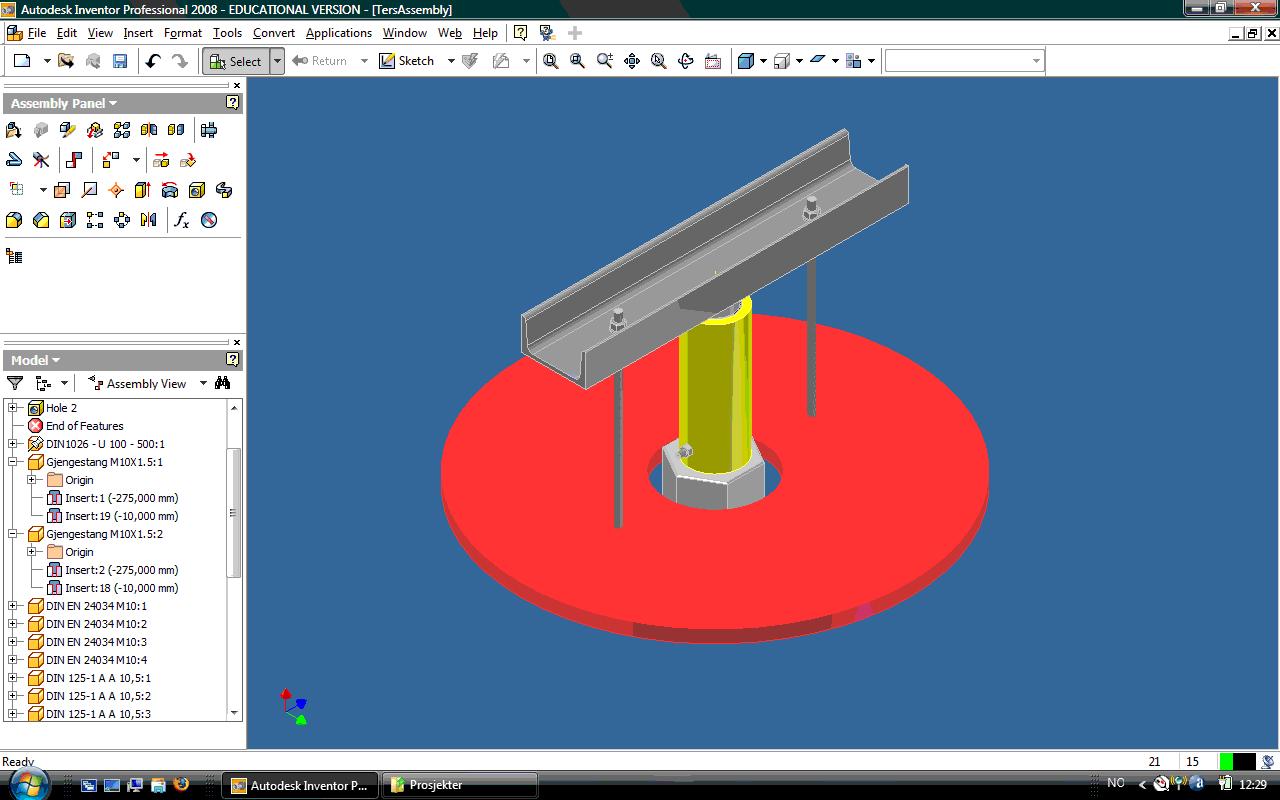Click the Mirror Components icon
Screen dimensions: 1280x800
[x=149, y=130]
